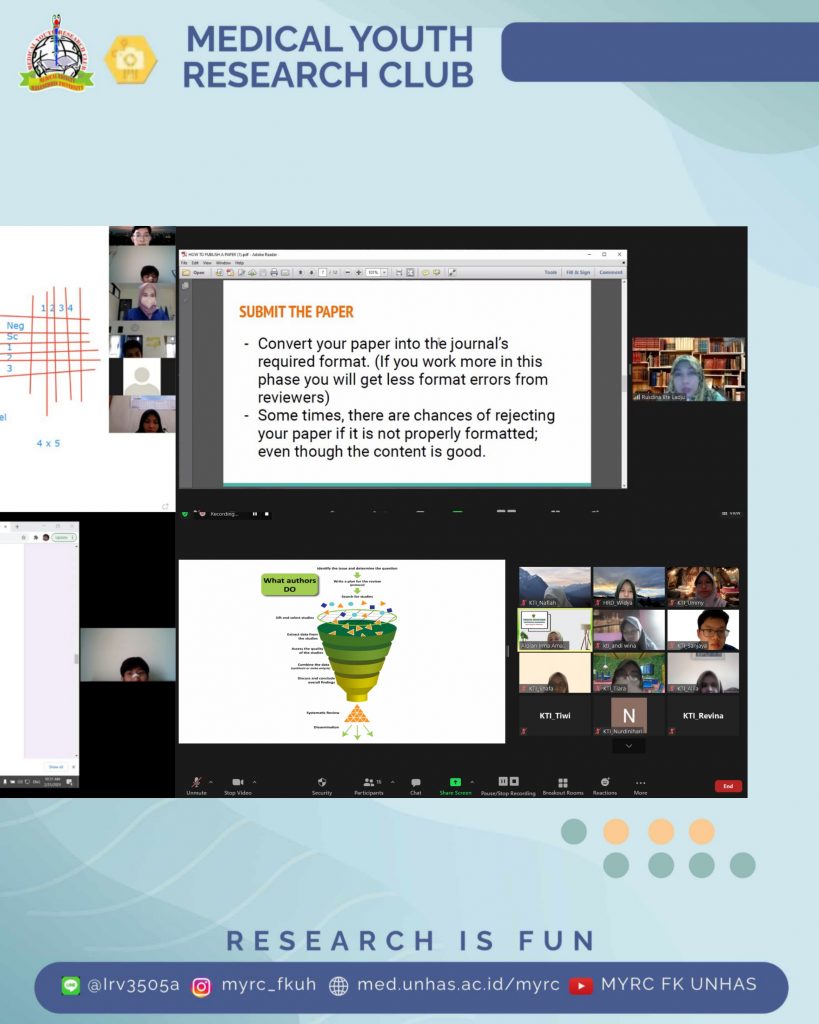Click the fit page icon in Adobe Reader

[x=410, y=272]
